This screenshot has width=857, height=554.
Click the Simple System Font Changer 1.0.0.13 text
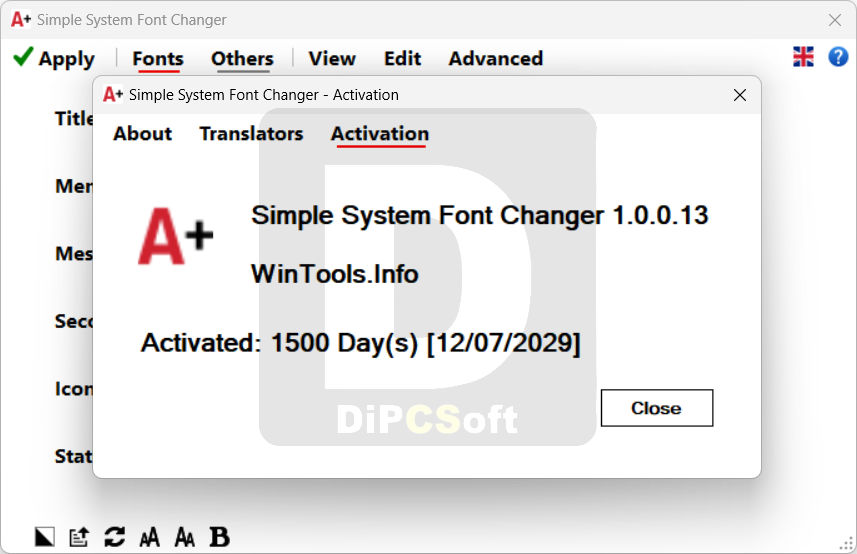tap(479, 215)
